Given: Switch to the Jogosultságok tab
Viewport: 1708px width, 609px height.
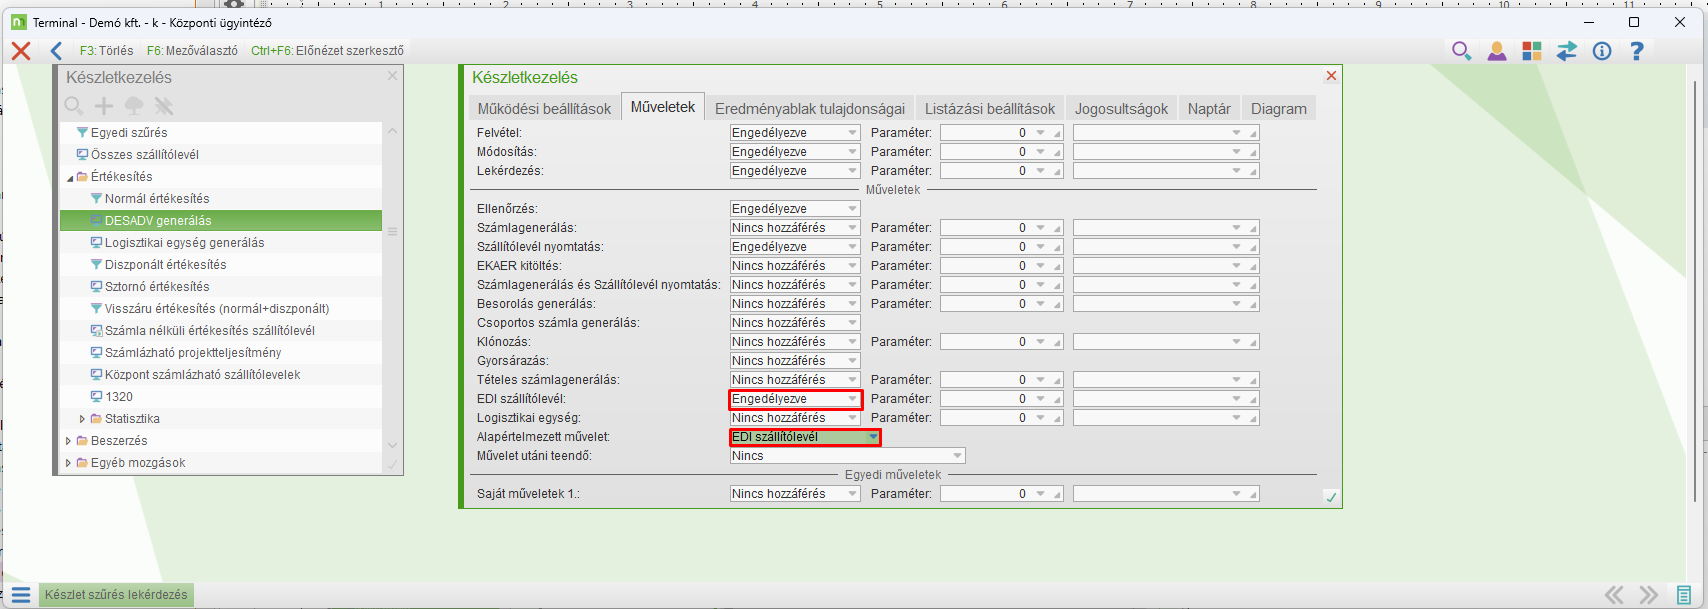Looking at the screenshot, I should click(1121, 109).
